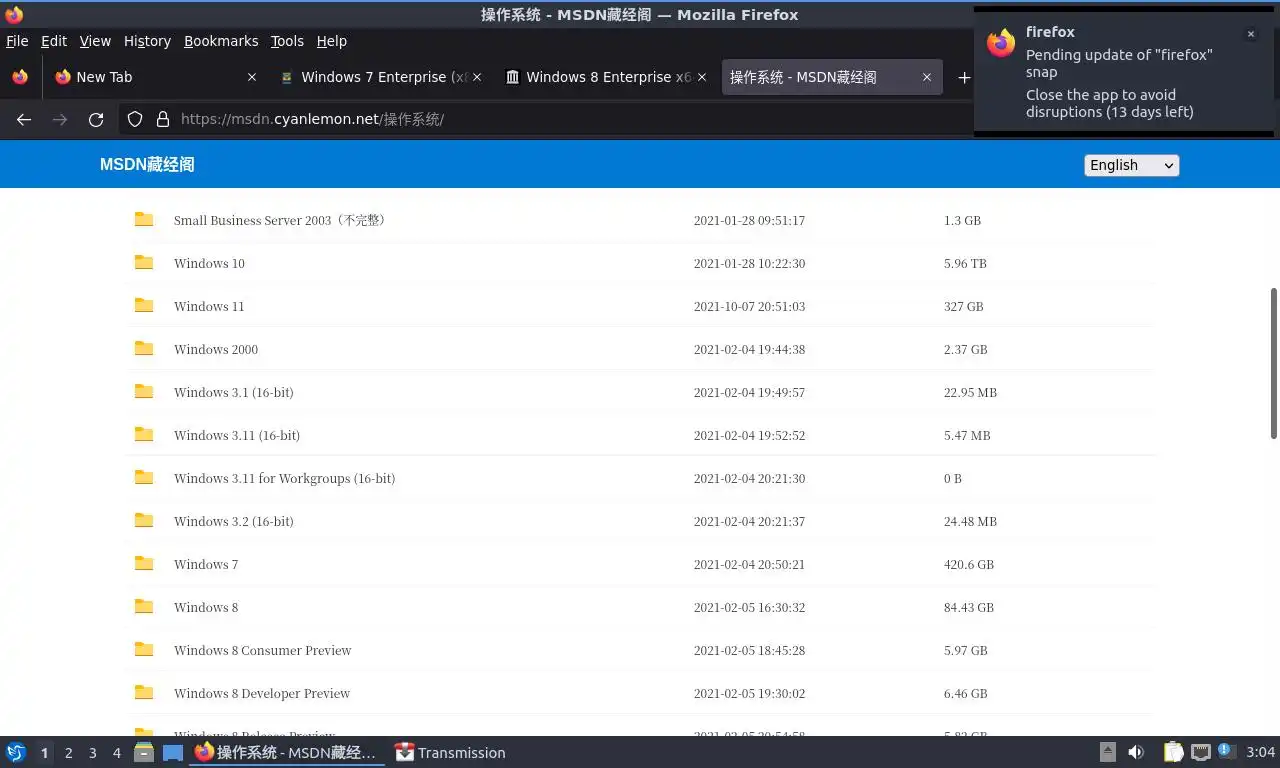
Task: Open the Tools menu
Action: coord(287,41)
